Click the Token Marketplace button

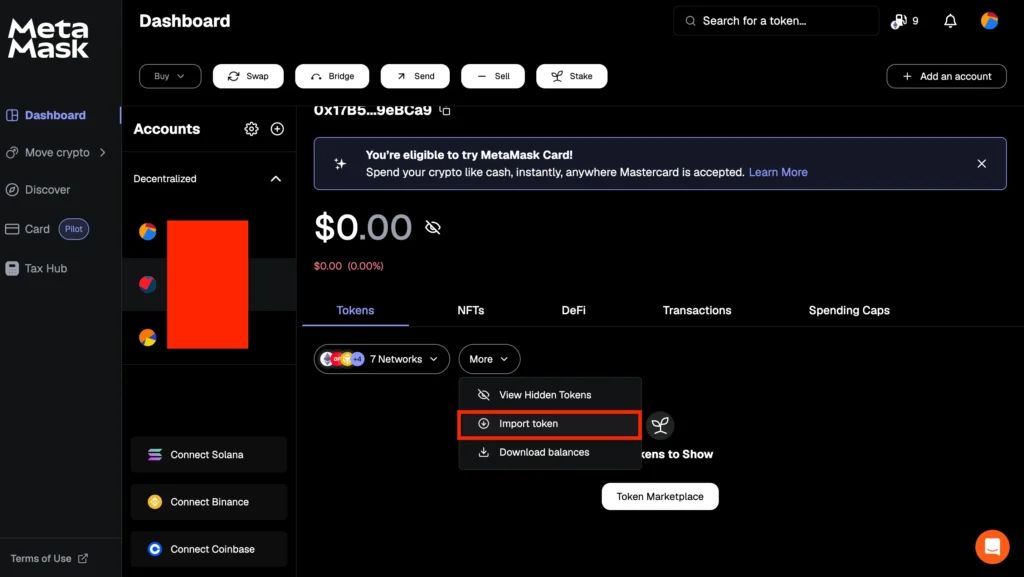(x=660, y=497)
